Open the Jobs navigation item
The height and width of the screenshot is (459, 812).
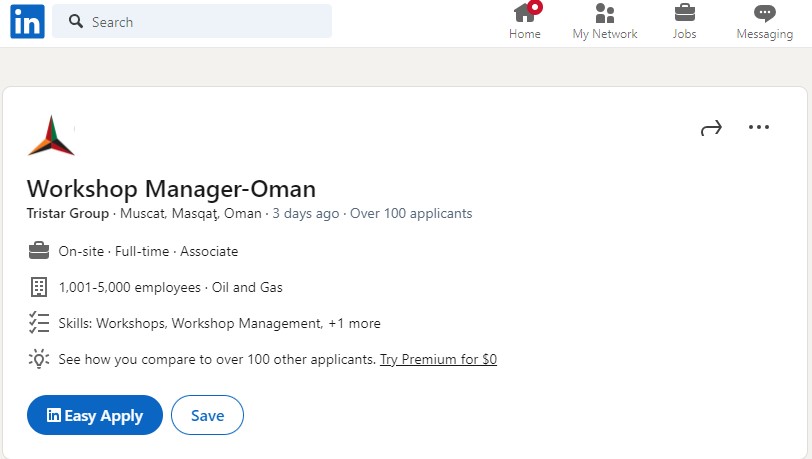685,21
